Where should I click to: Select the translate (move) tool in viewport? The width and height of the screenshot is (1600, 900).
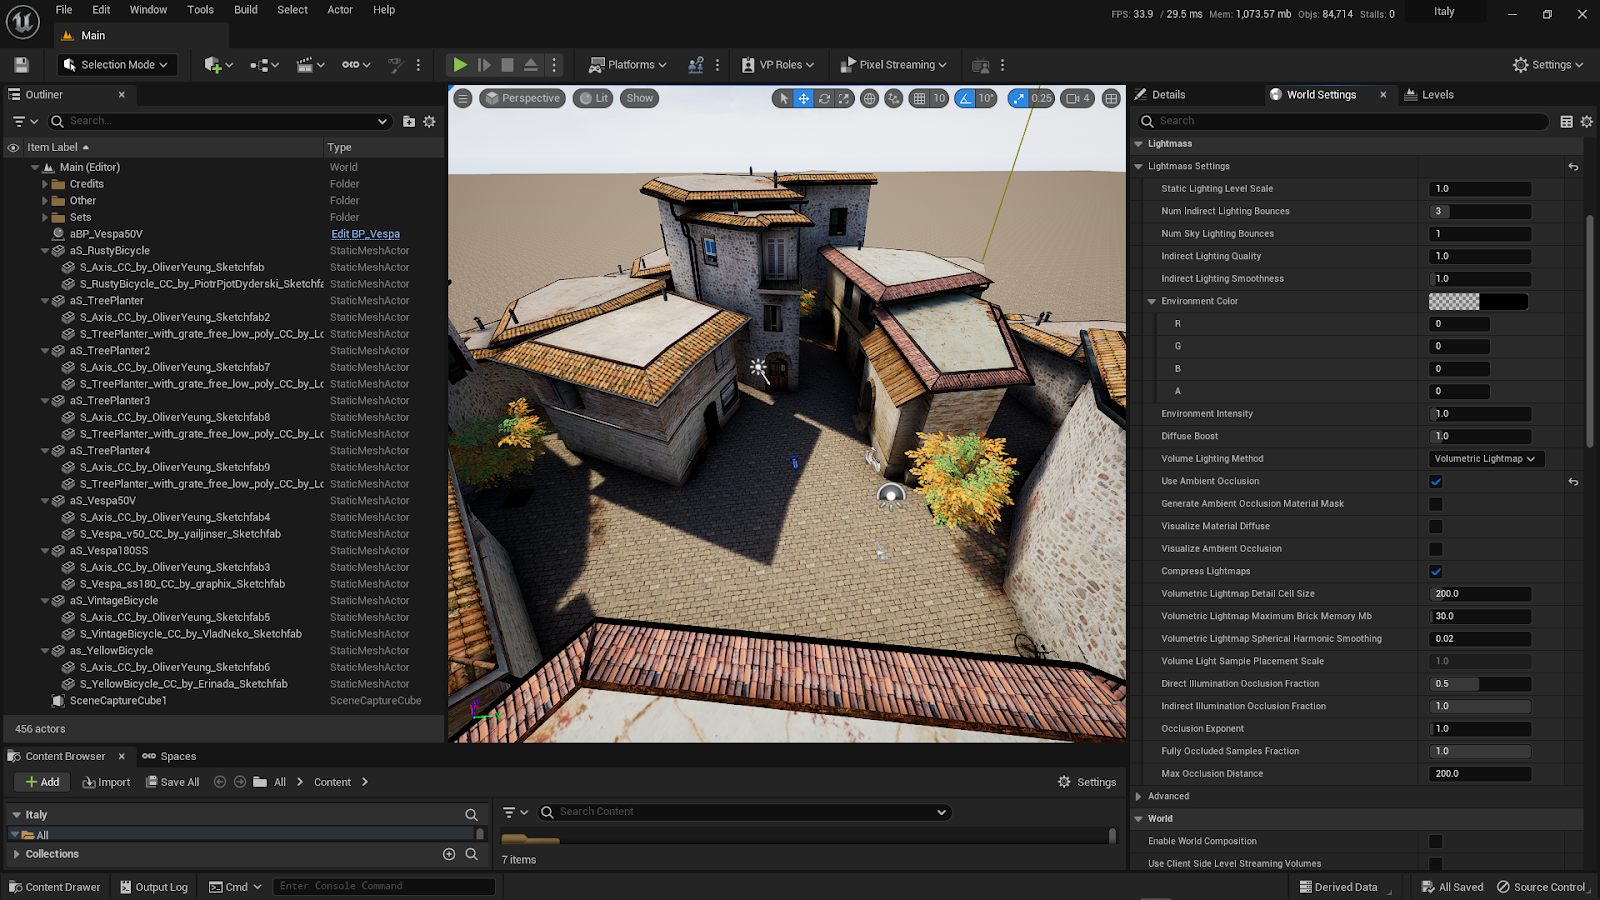click(x=803, y=98)
